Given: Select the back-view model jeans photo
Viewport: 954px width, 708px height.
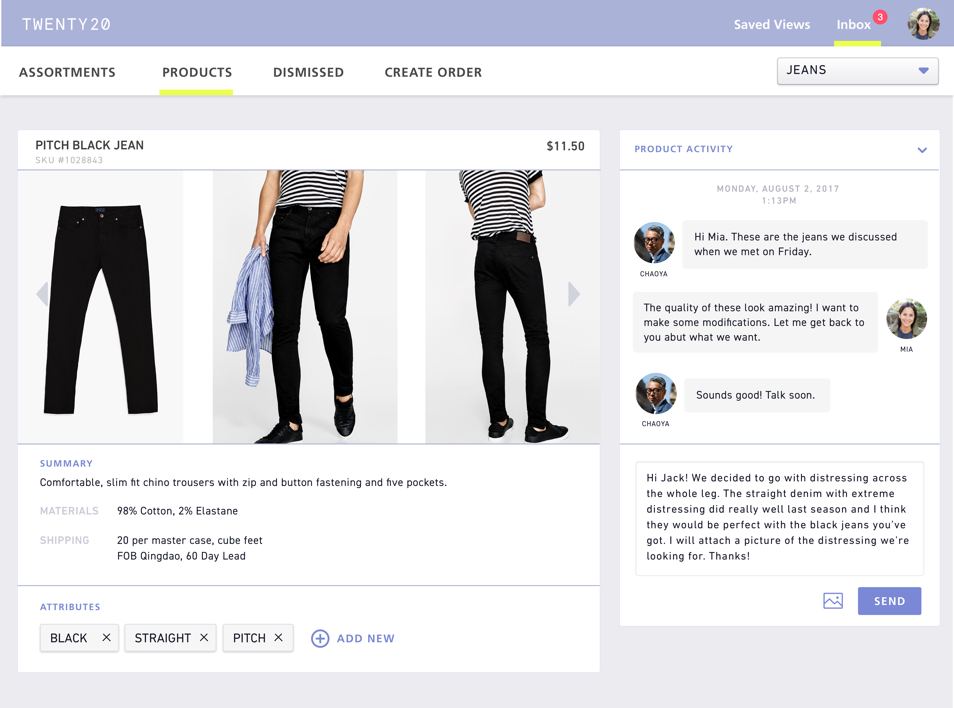Looking at the screenshot, I should click(x=512, y=307).
